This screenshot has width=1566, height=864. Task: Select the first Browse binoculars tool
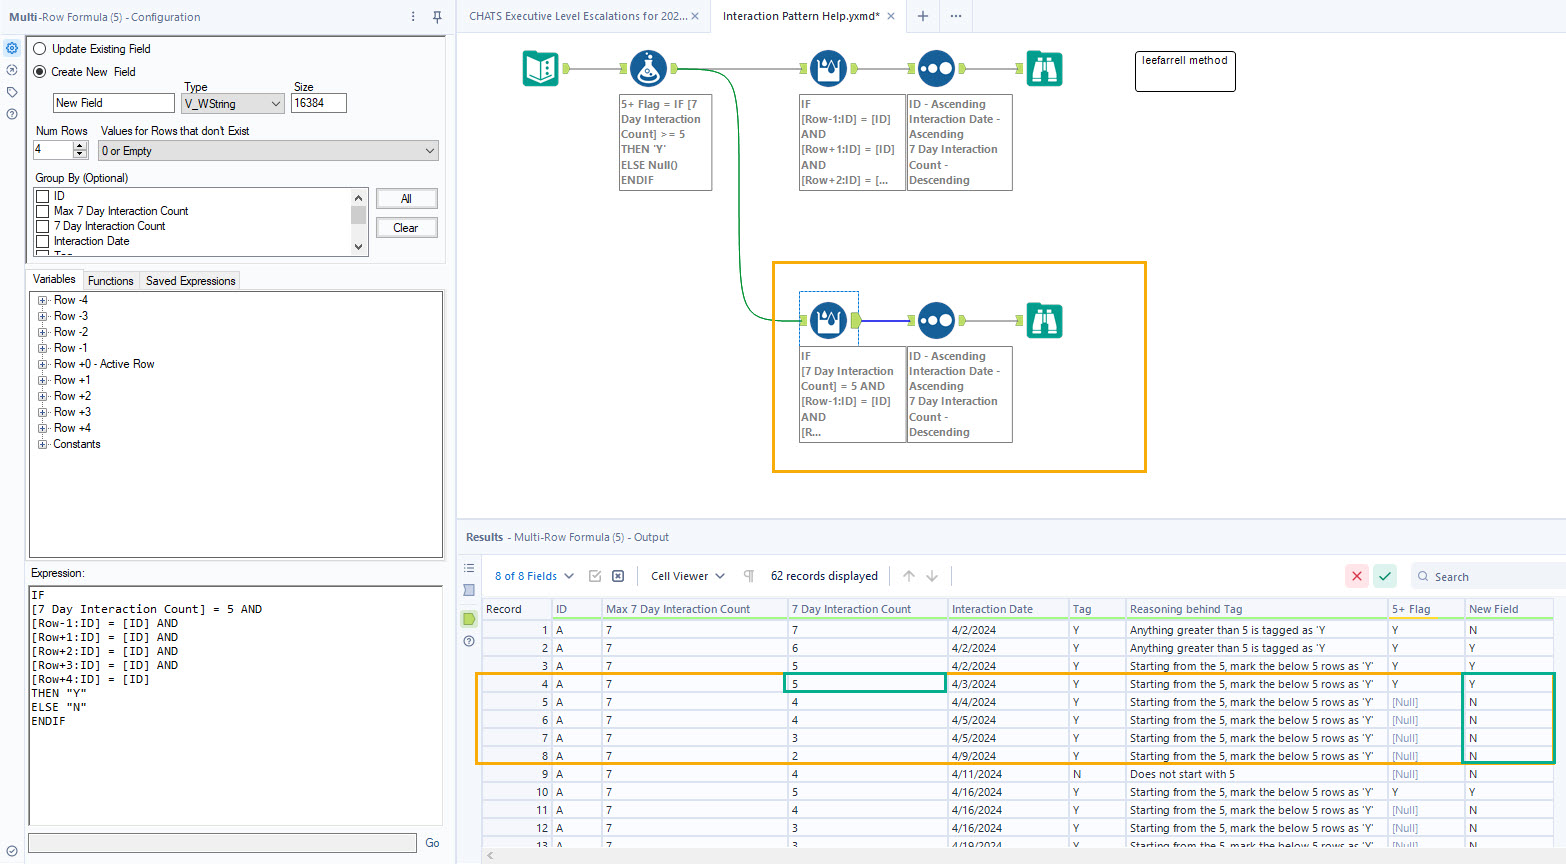pyautogui.click(x=1044, y=68)
